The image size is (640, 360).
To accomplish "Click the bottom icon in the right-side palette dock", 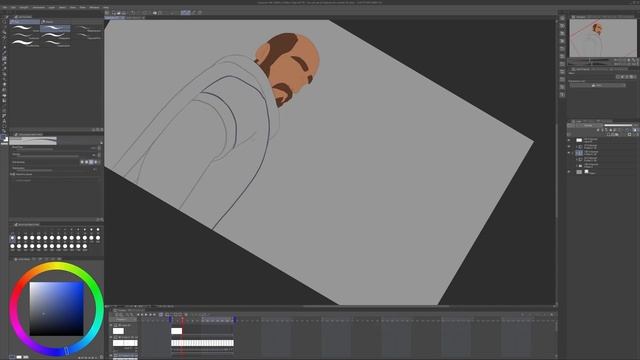I will coord(562,95).
